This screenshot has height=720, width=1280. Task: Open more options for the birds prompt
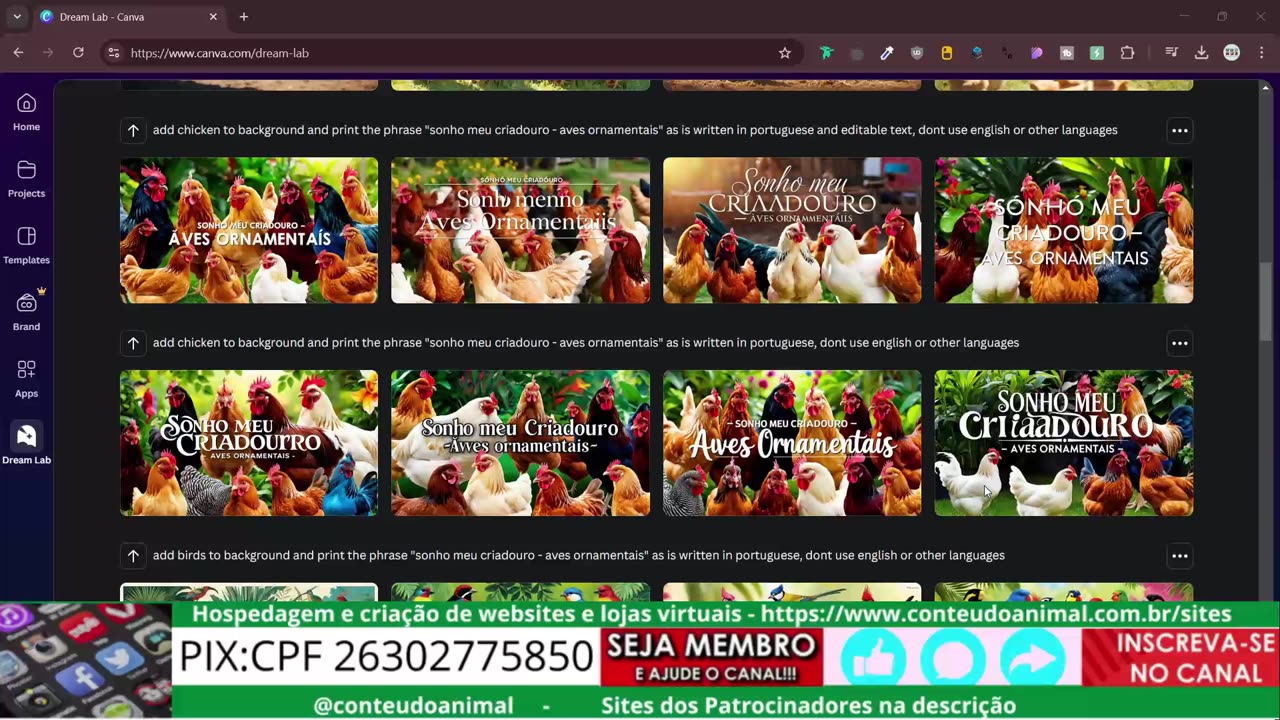[1180, 556]
